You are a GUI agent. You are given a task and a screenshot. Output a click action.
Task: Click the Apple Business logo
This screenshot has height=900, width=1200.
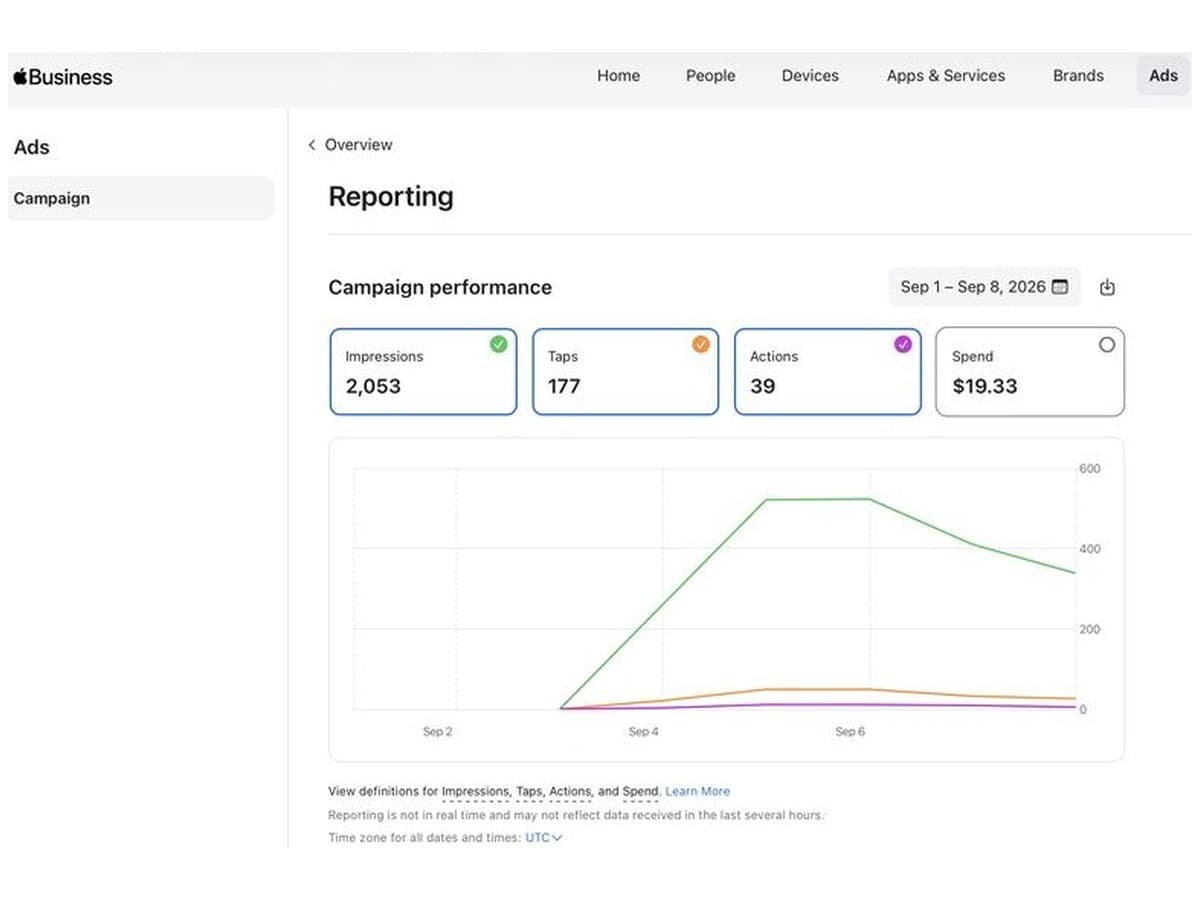[63, 77]
